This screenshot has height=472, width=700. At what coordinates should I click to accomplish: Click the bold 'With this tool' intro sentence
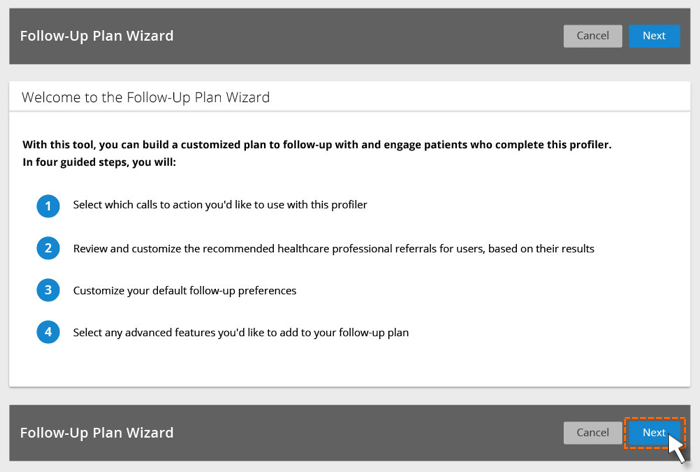[317, 144]
